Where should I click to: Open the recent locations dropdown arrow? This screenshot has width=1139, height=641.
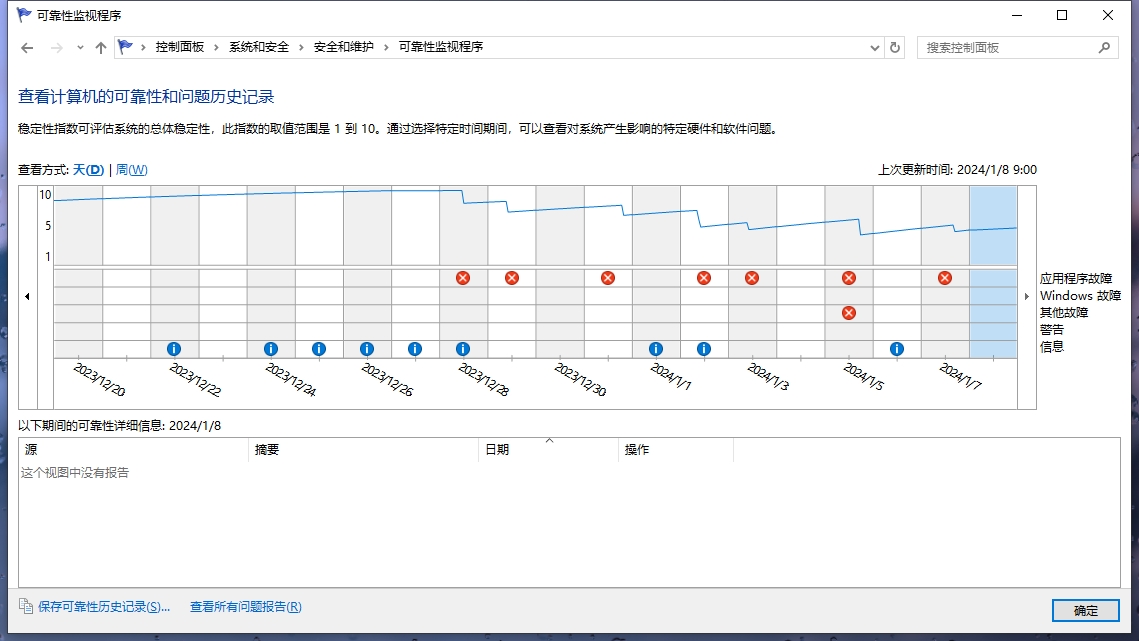[x=80, y=48]
